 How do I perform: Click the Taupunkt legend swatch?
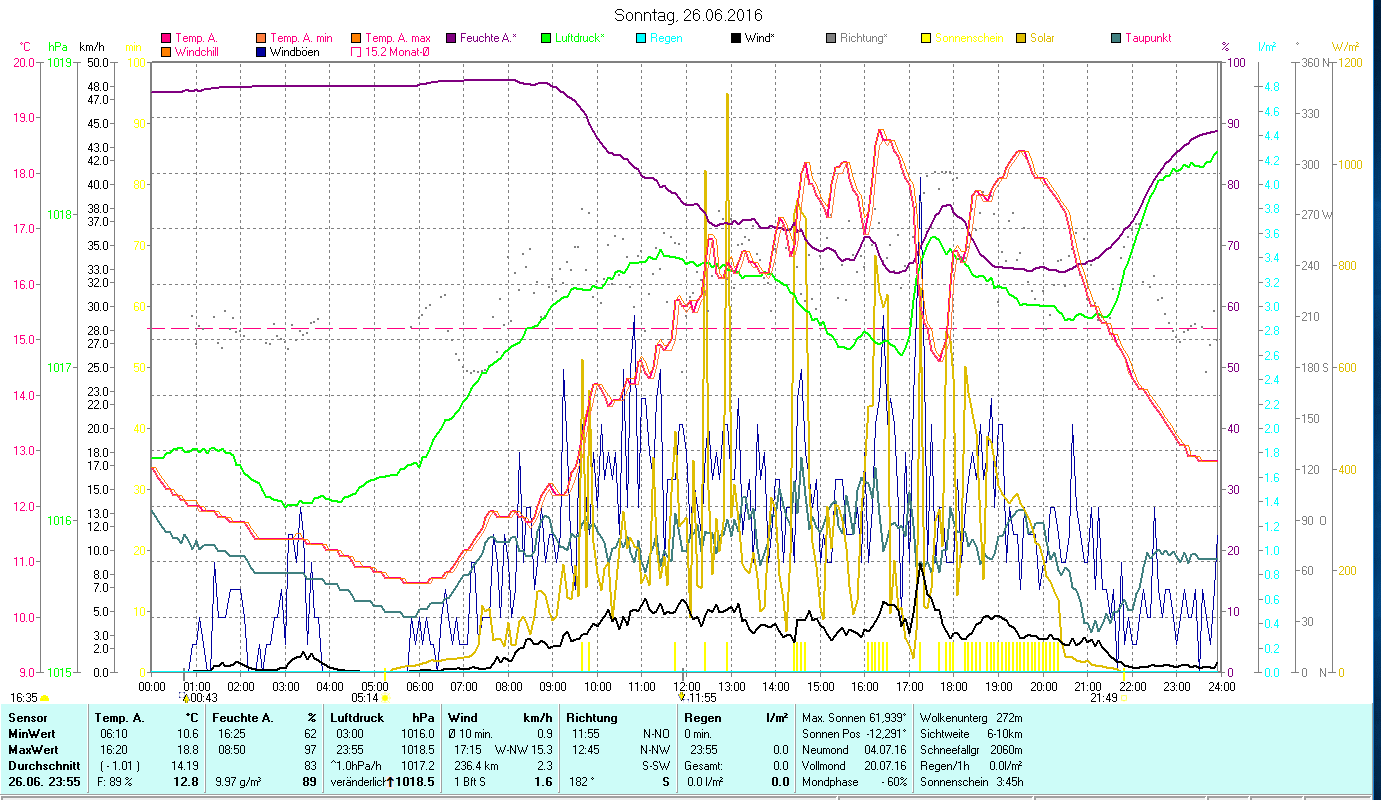point(1116,39)
